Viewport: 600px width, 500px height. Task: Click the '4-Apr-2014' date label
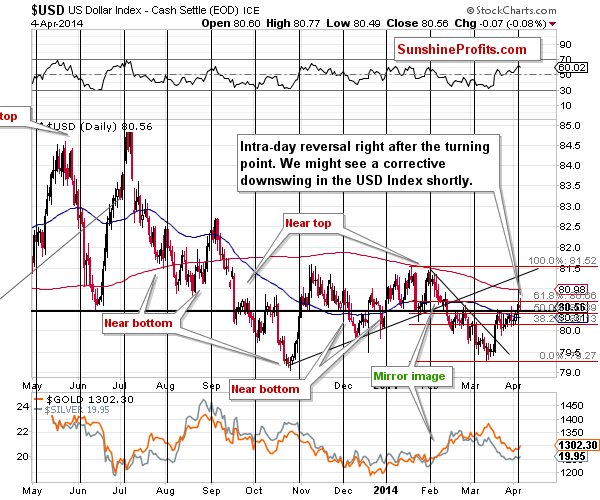pyautogui.click(x=57, y=23)
